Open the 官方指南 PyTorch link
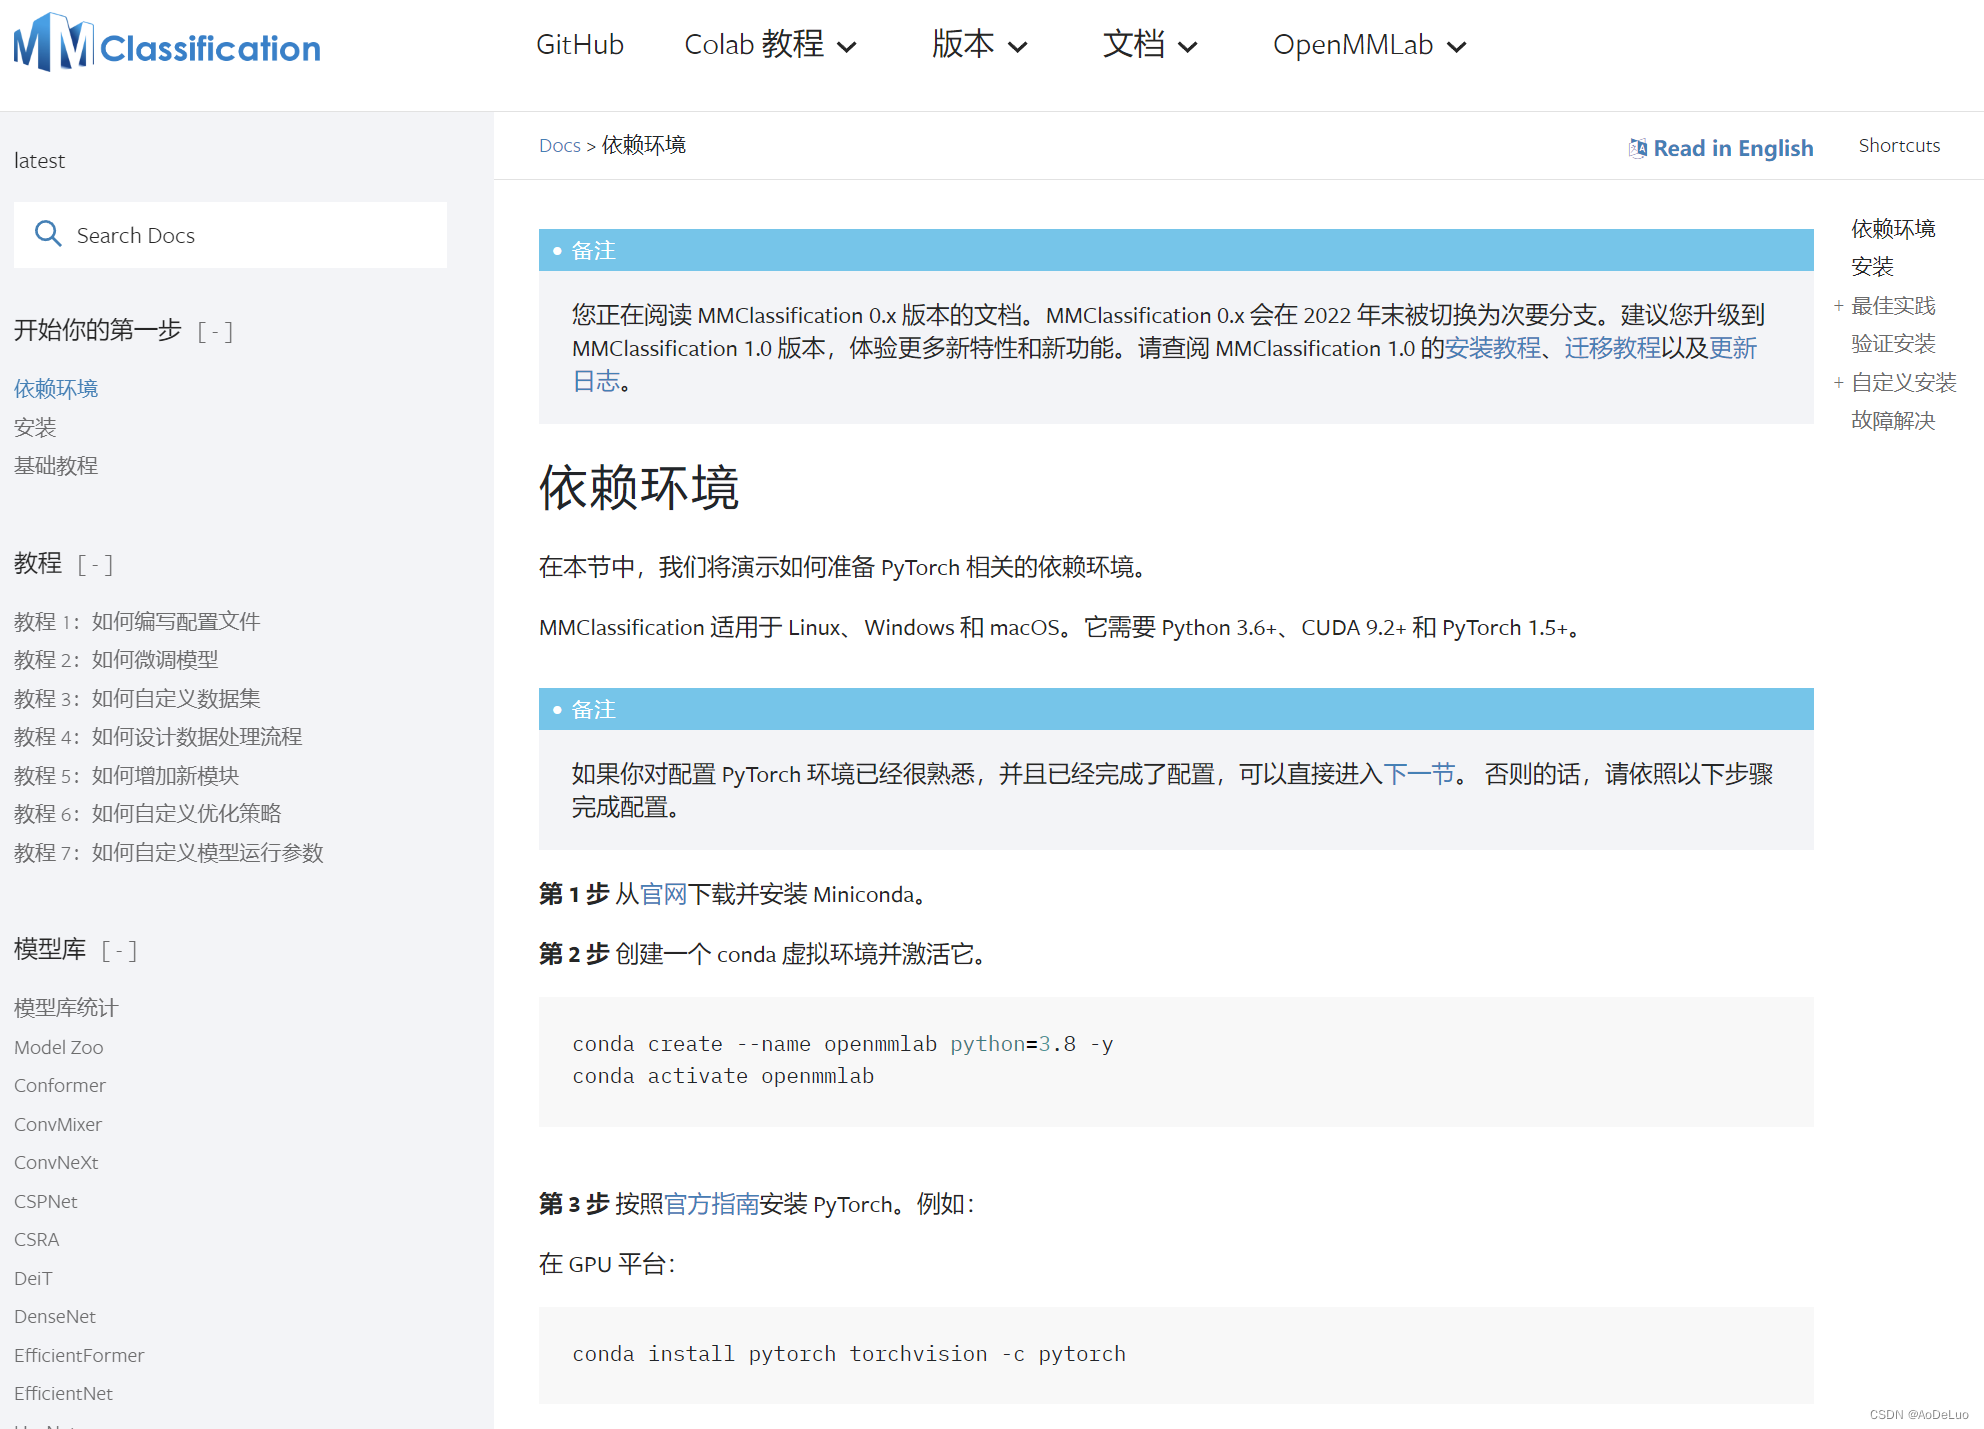1984x1429 pixels. tap(711, 1204)
